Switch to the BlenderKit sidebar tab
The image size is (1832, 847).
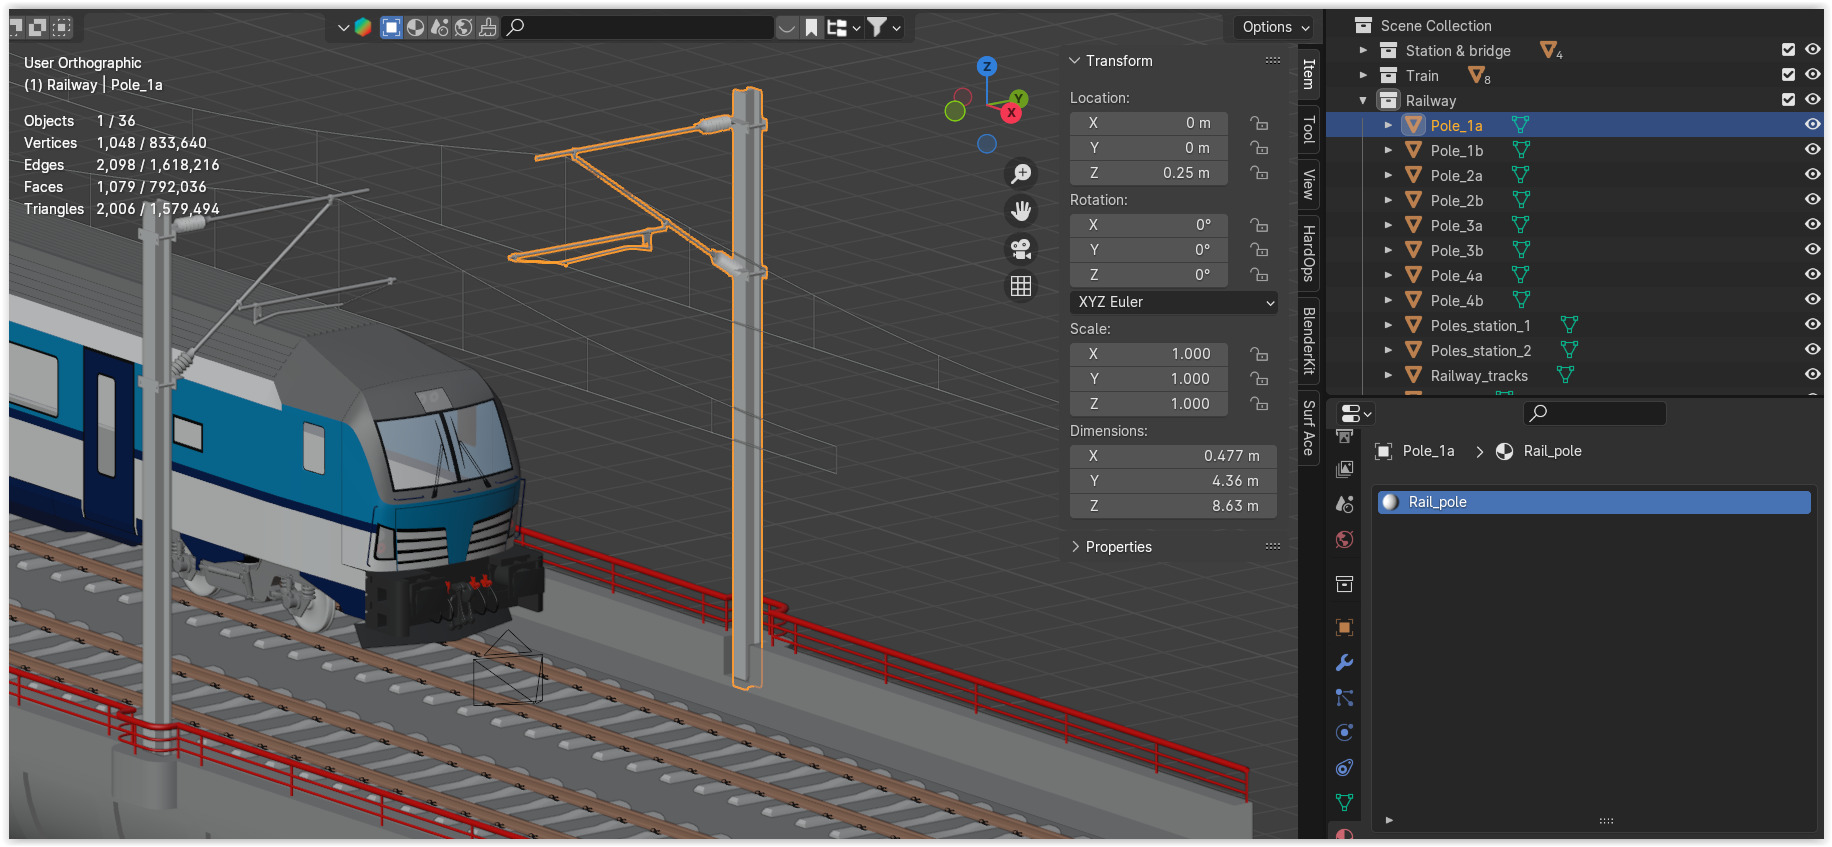point(1308,340)
